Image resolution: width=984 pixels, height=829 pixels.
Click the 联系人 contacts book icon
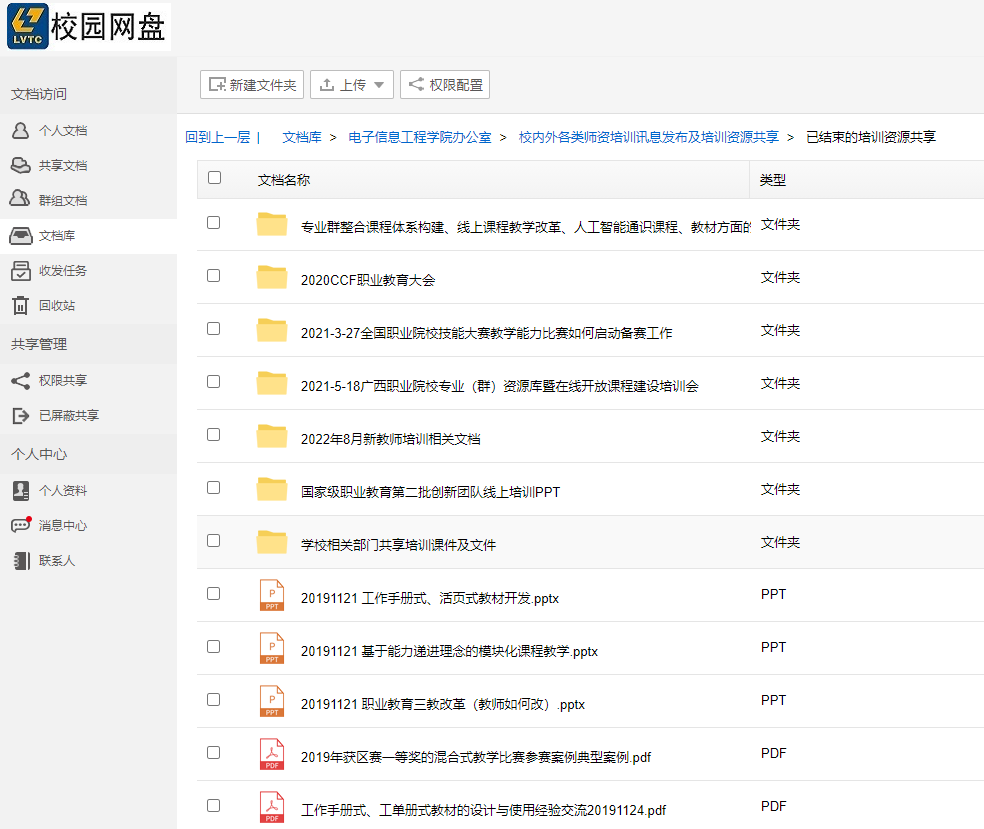(20, 561)
